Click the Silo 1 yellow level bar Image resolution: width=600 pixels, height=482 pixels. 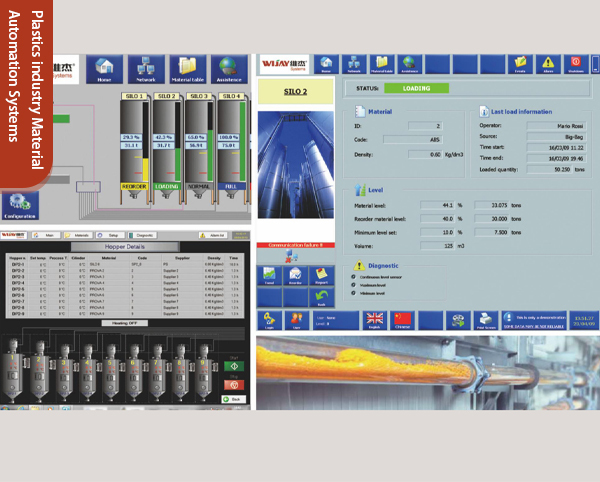(145, 169)
